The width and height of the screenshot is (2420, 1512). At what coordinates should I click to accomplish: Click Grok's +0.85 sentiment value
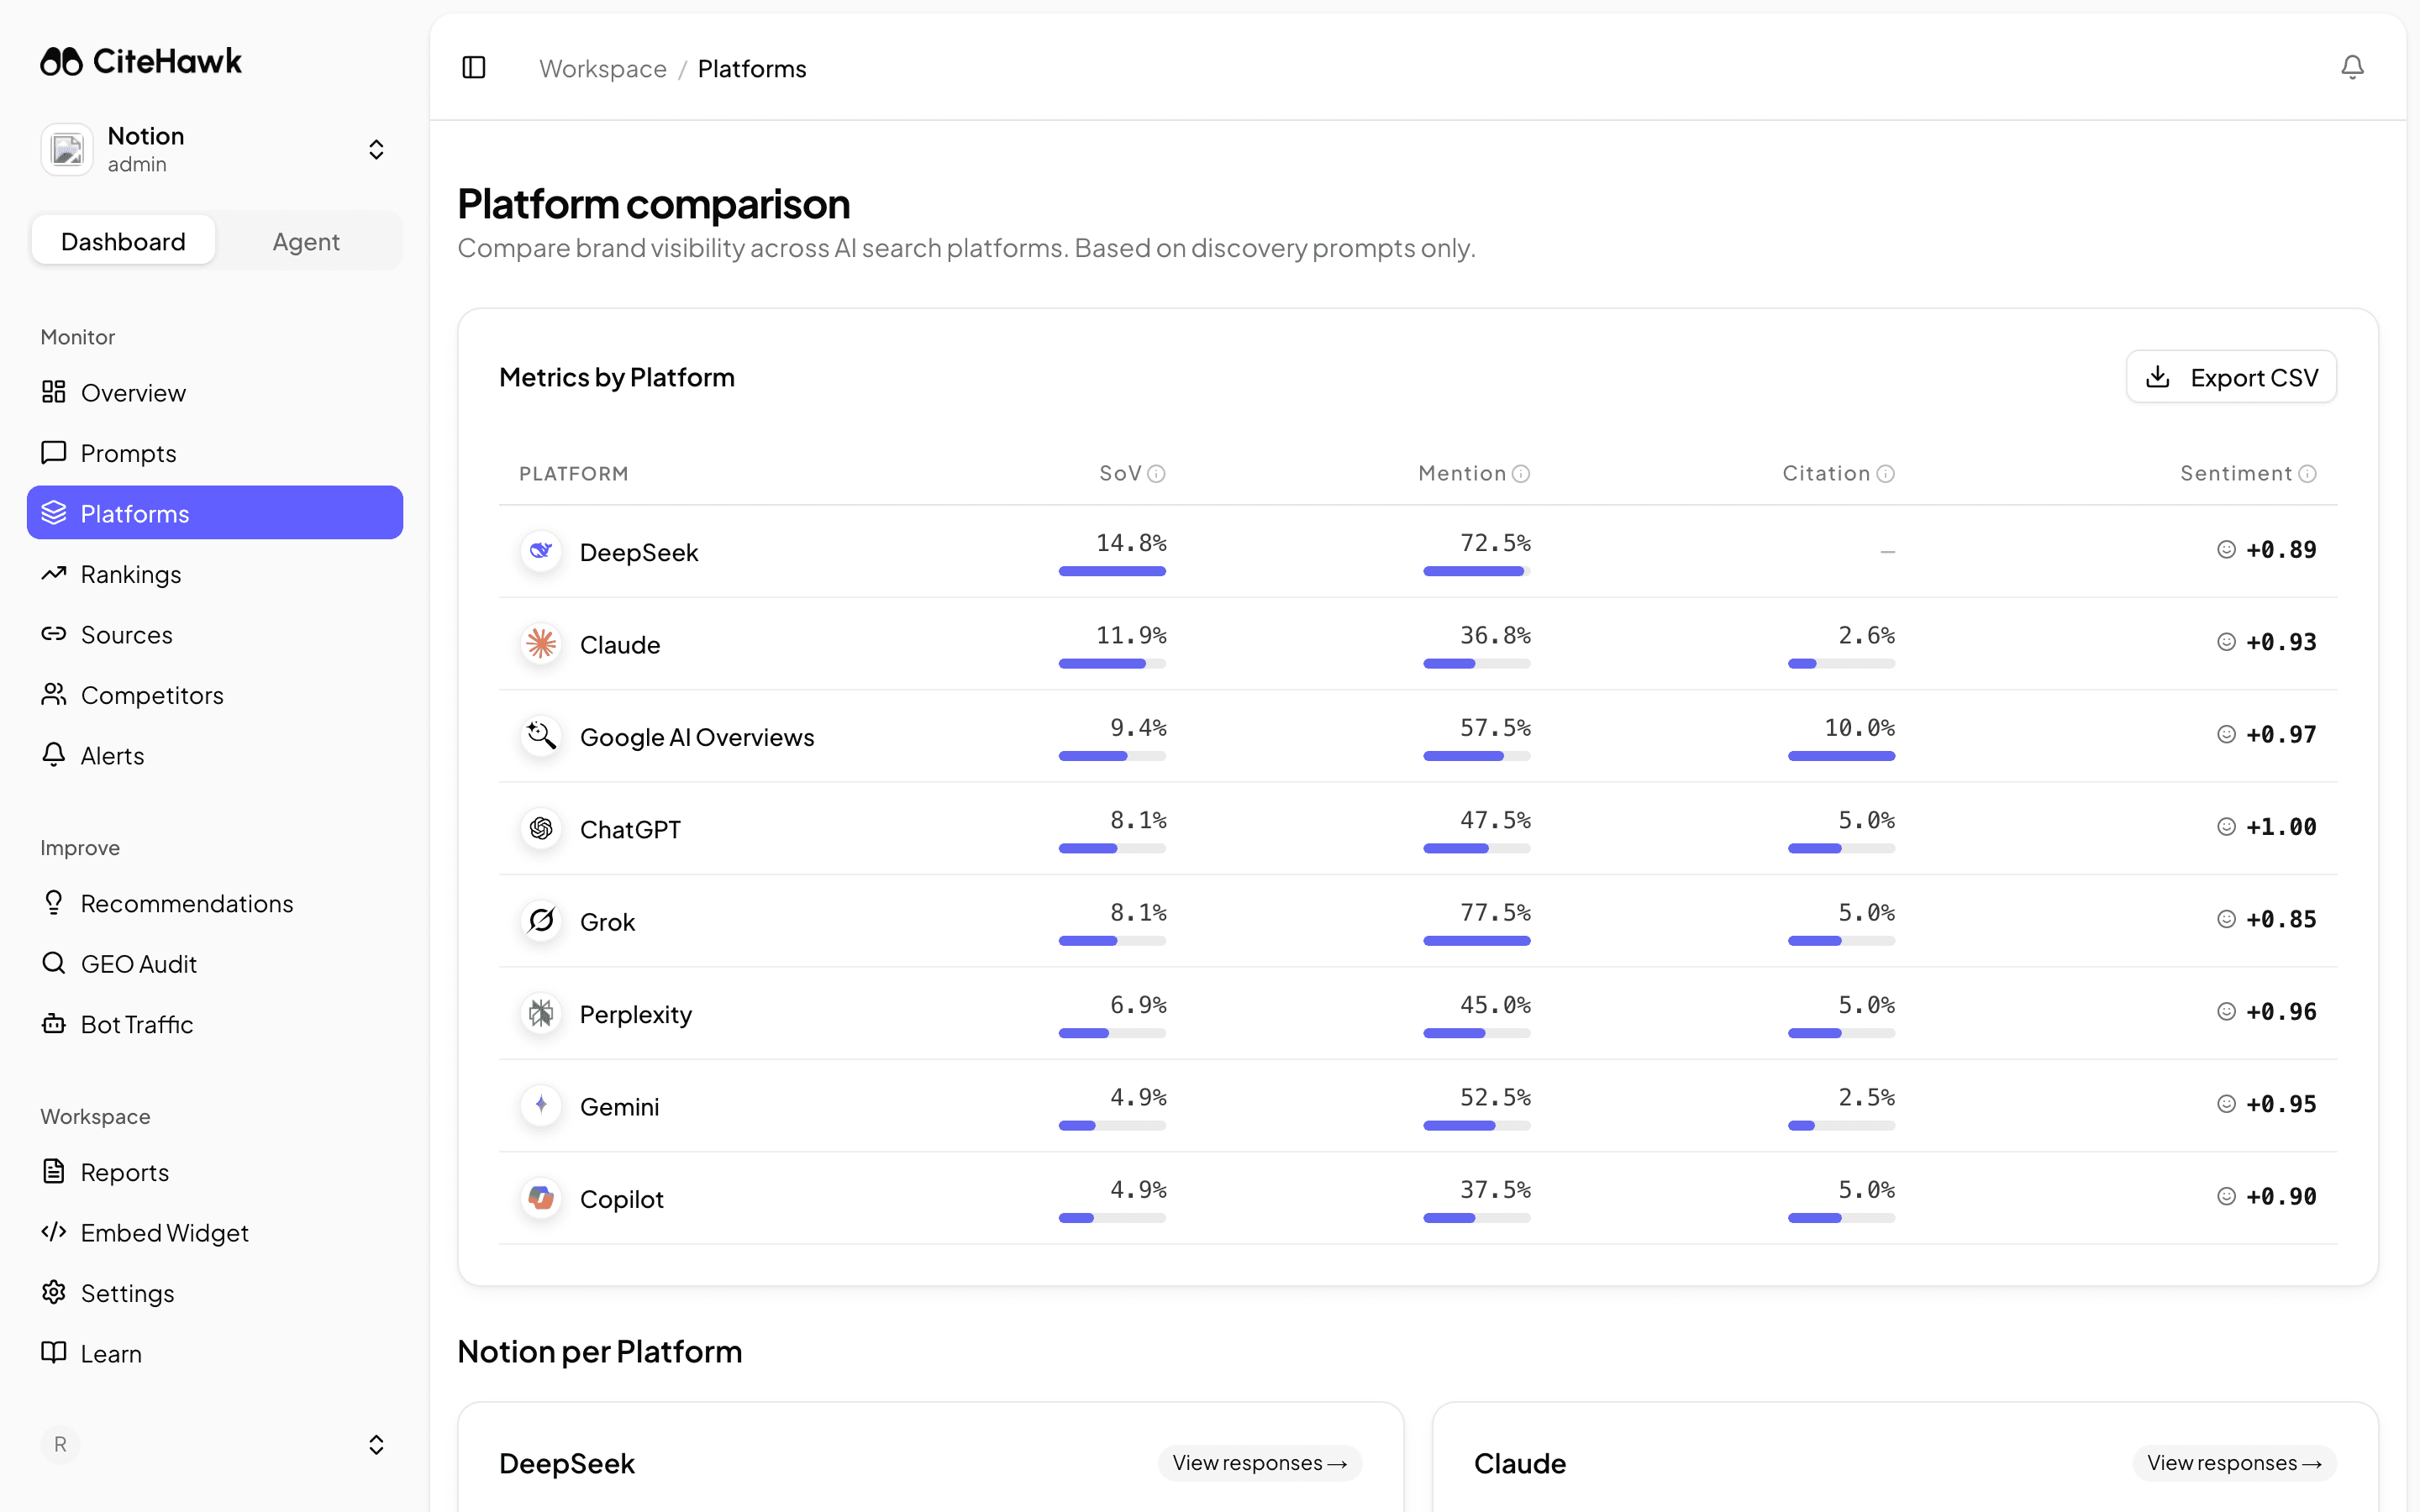tap(2281, 919)
